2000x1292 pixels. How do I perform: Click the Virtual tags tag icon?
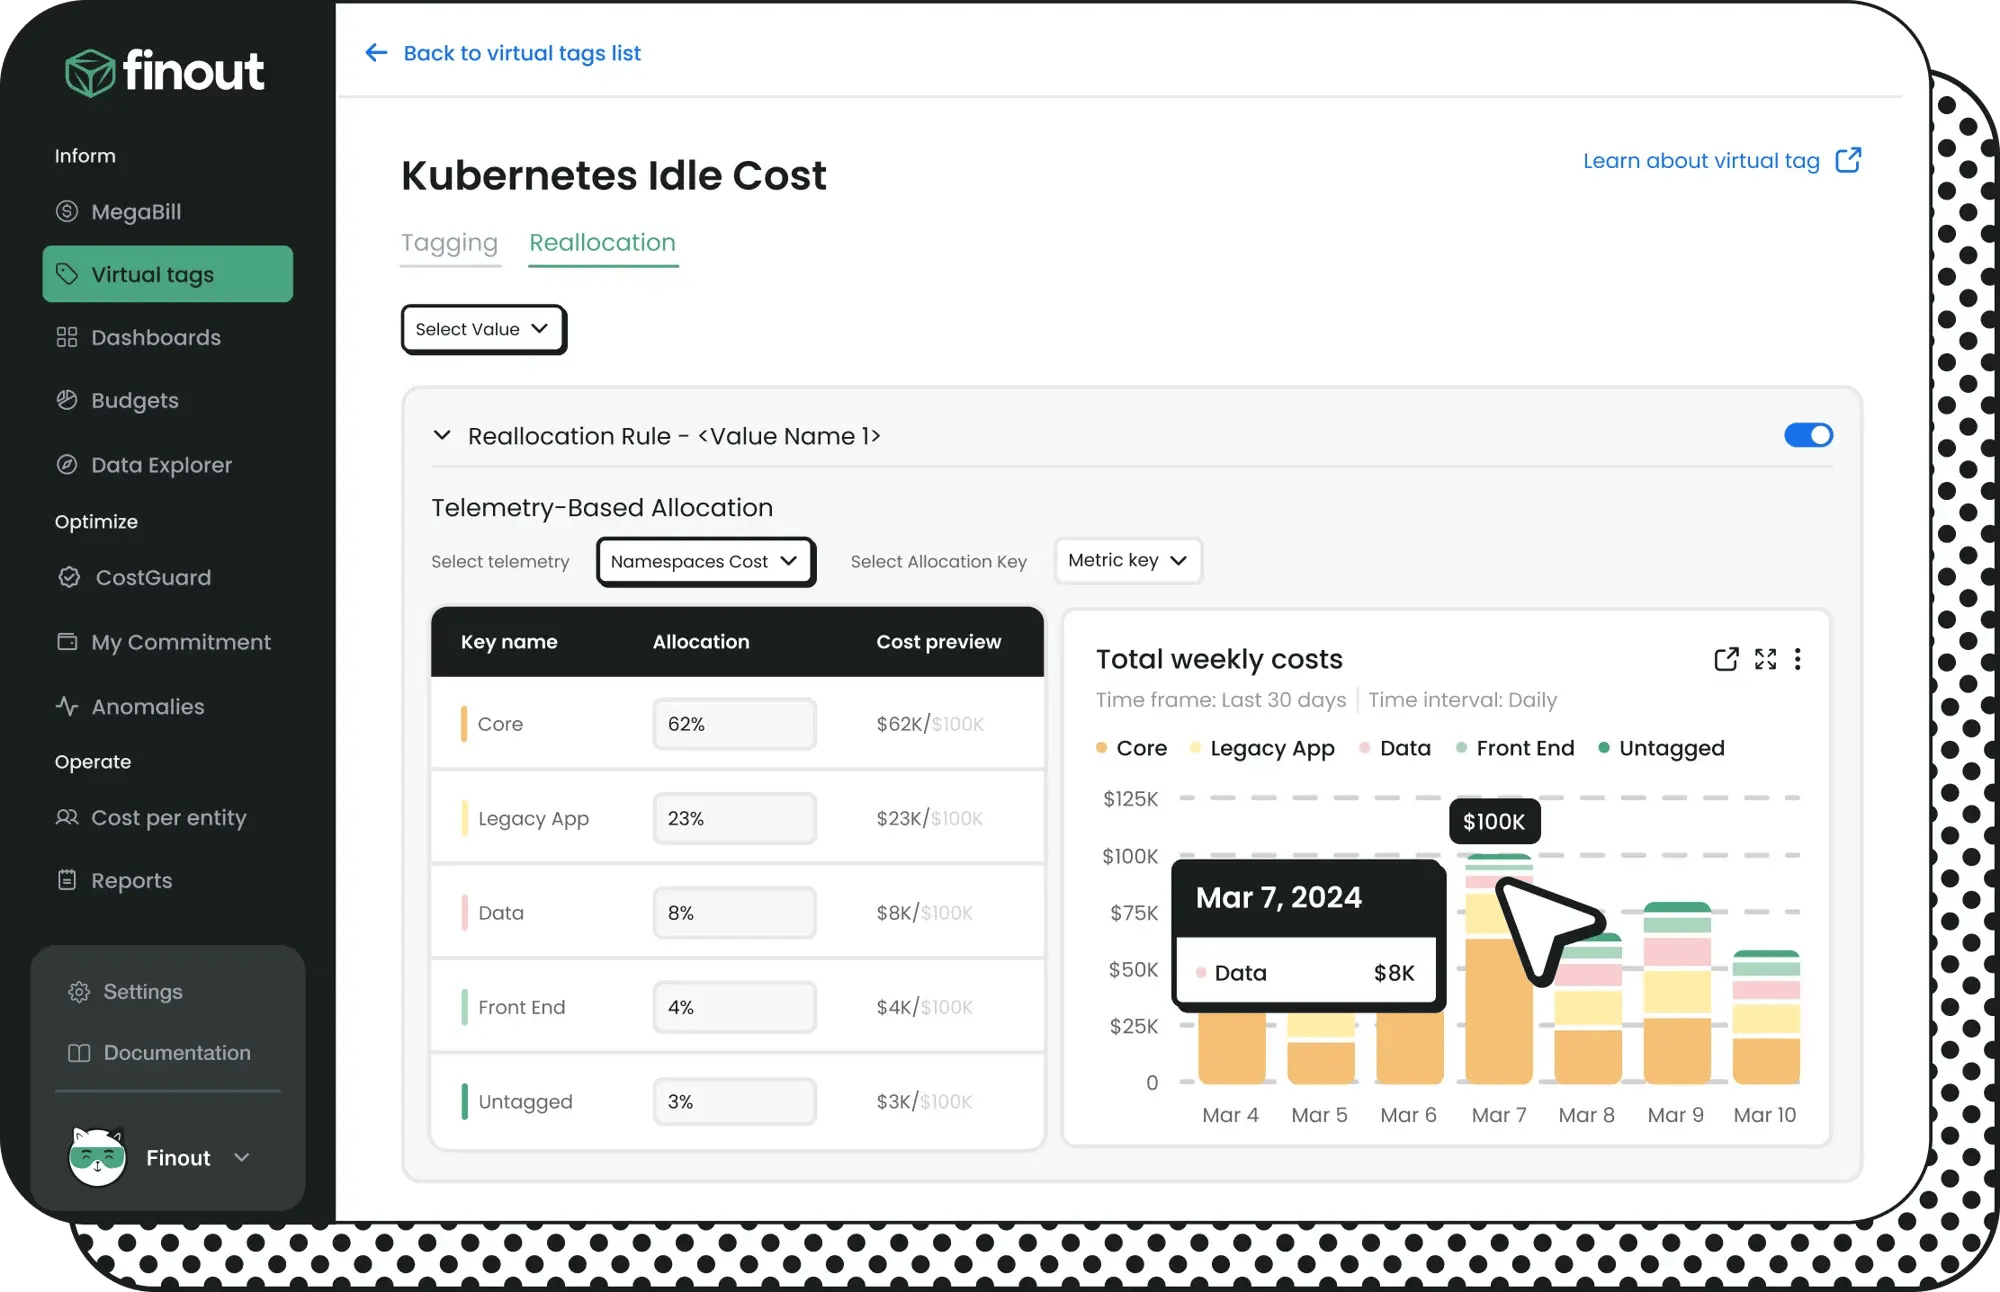(67, 274)
